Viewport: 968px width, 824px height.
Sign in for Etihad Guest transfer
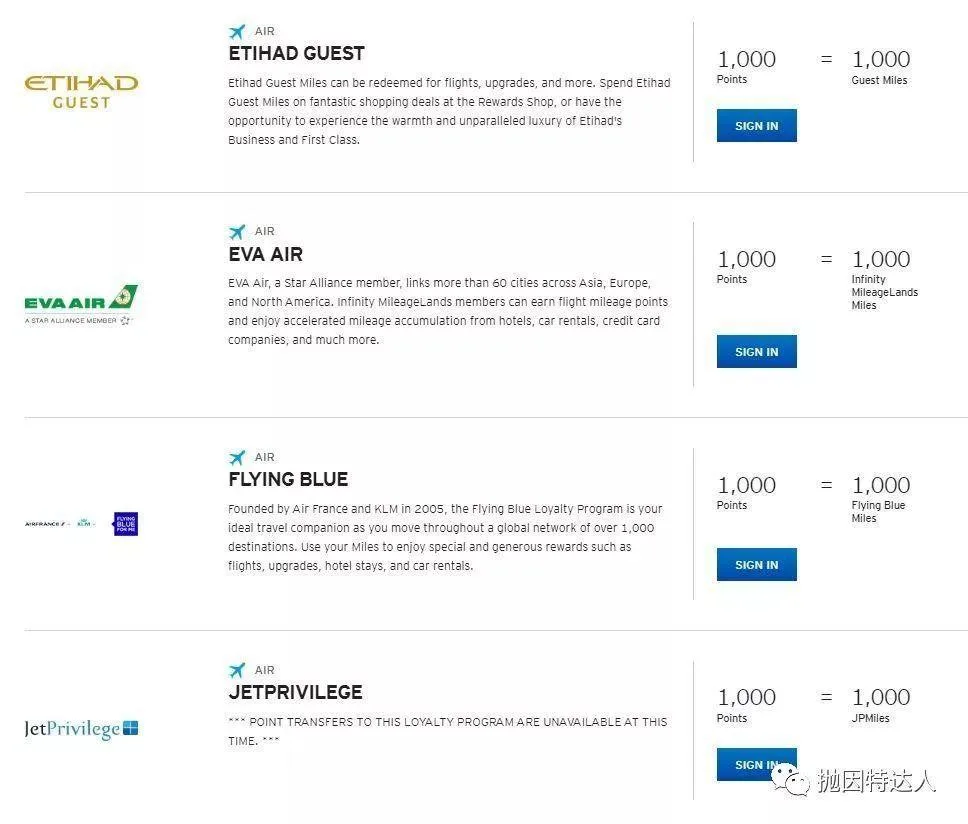(756, 126)
